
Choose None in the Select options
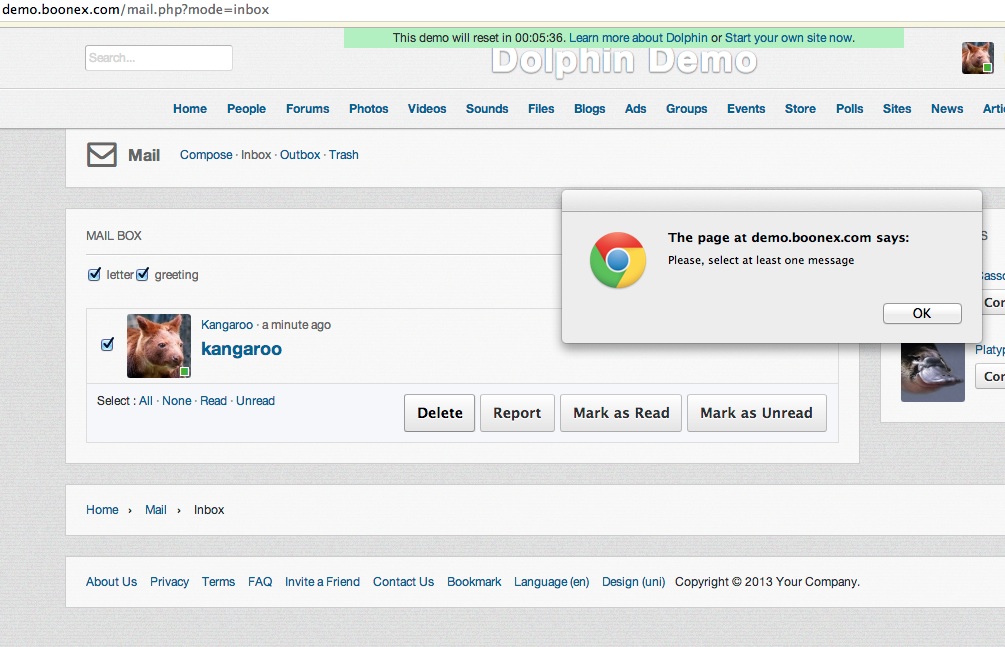[x=176, y=401]
